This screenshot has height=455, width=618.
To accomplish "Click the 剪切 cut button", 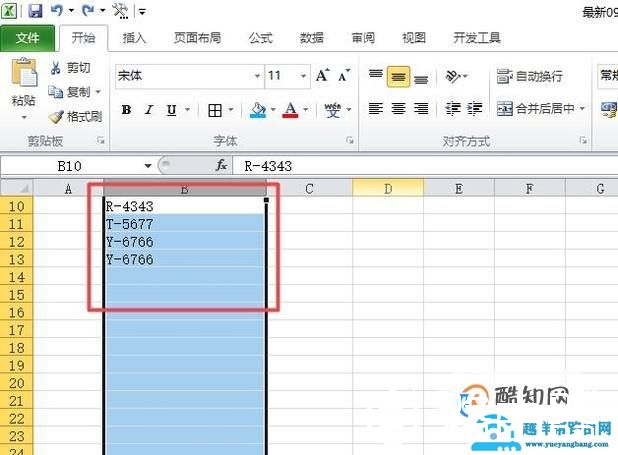I will point(71,68).
